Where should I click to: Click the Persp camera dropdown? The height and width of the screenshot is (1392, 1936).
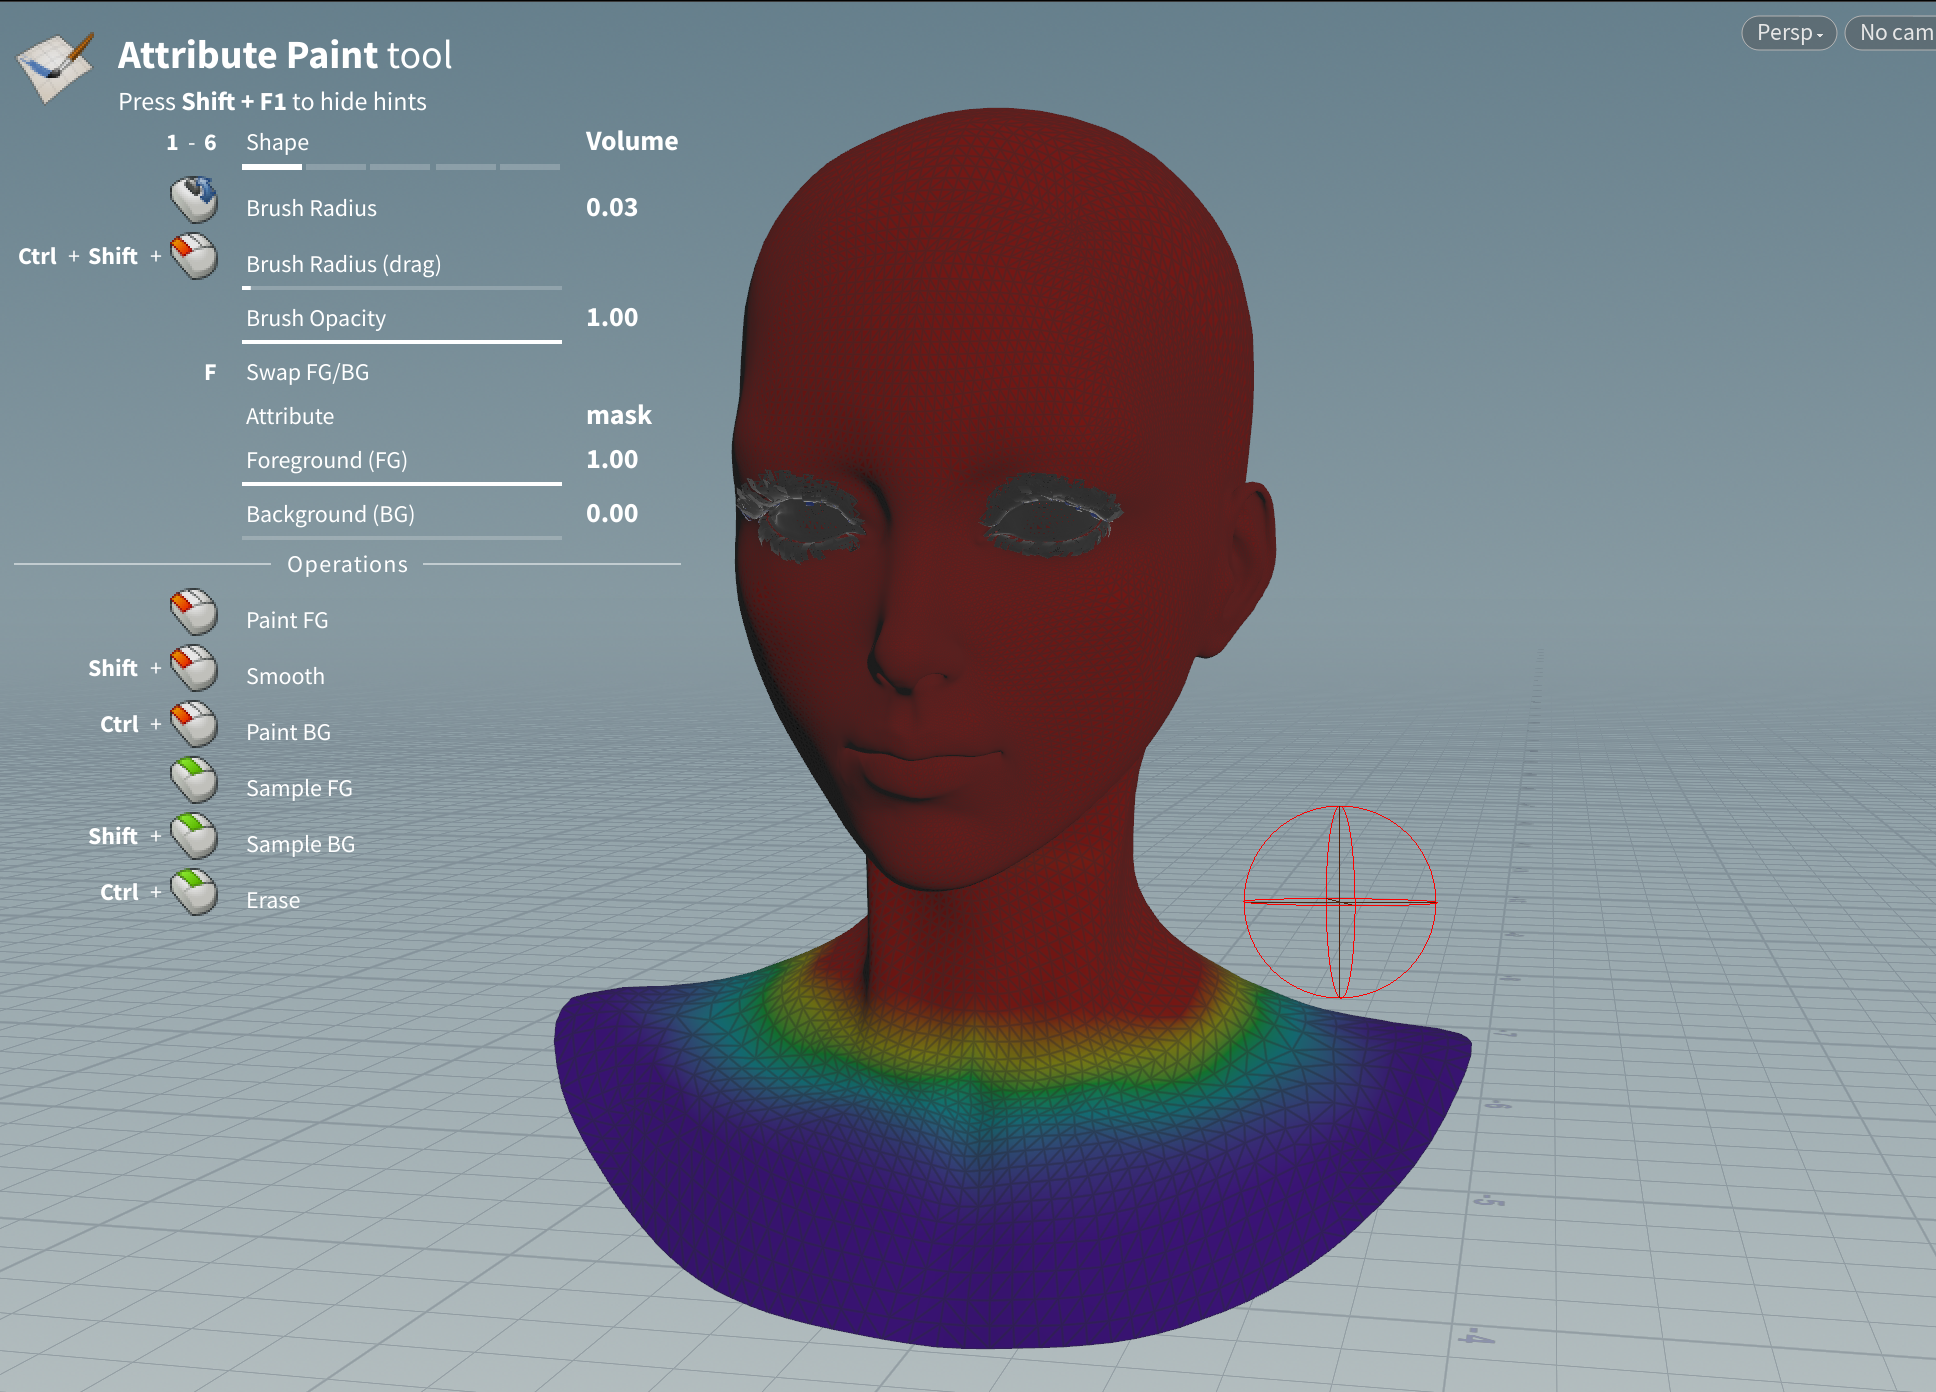coord(1792,26)
